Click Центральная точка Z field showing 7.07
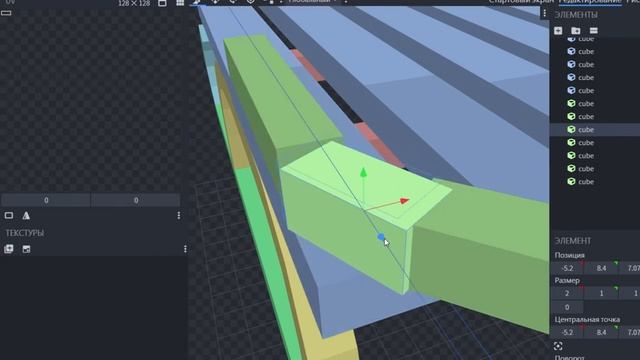Viewport: 640px width, 360px height. [630, 332]
